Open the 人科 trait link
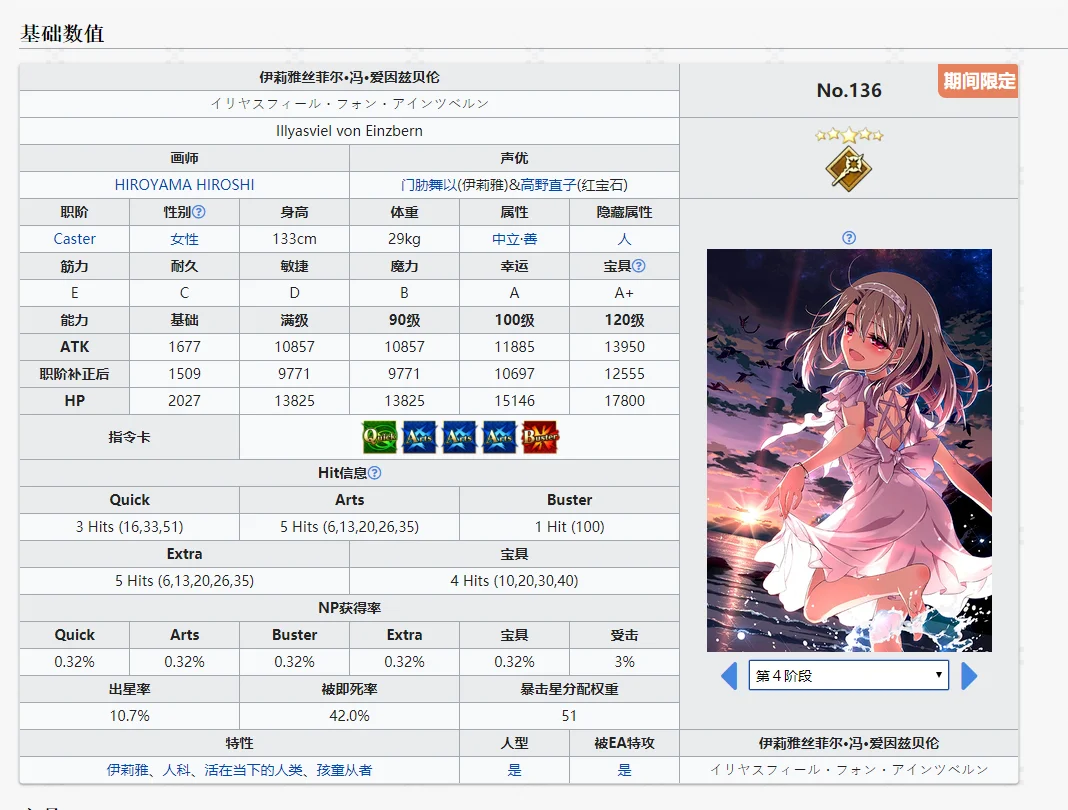This screenshot has width=1068, height=810. coord(176,770)
